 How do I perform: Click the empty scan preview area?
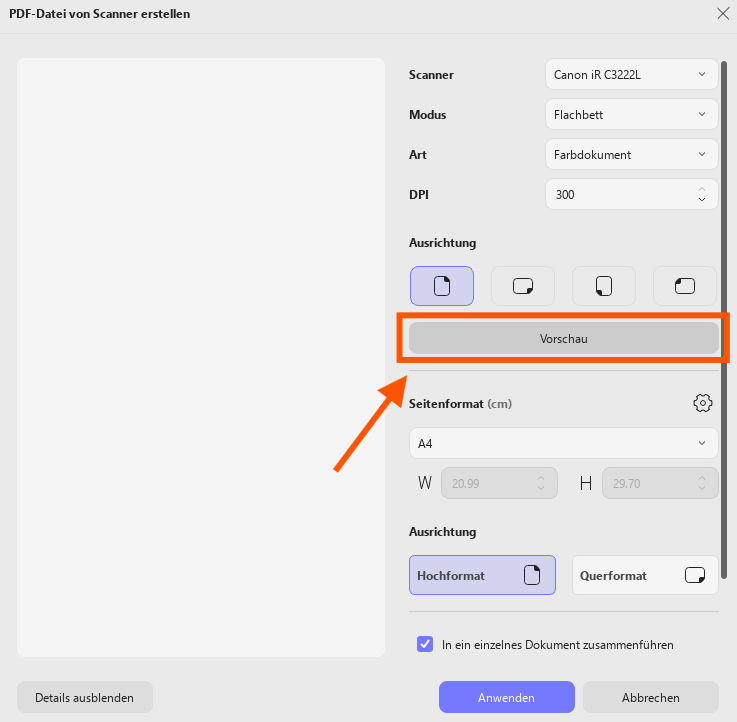click(x=201, y=357)
